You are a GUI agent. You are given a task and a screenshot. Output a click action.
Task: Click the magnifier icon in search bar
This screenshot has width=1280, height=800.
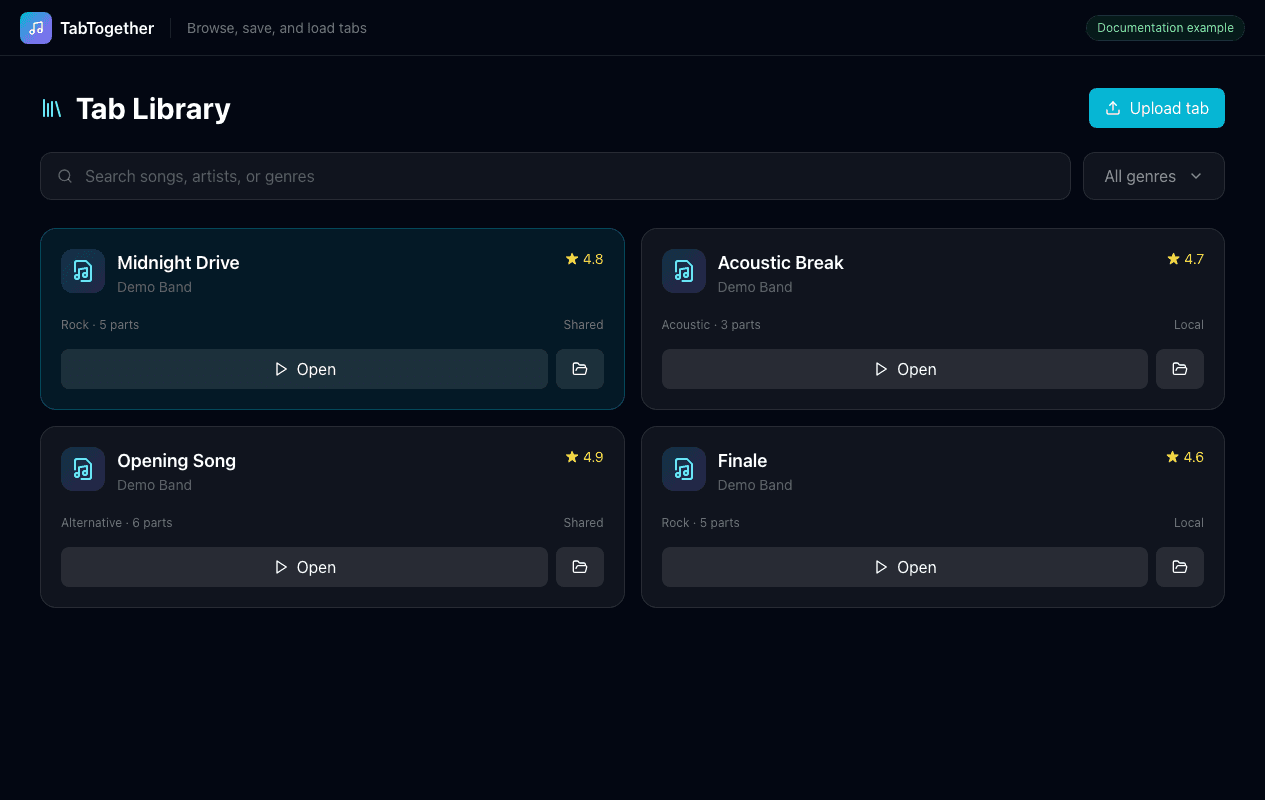click(x=65, y=176)
